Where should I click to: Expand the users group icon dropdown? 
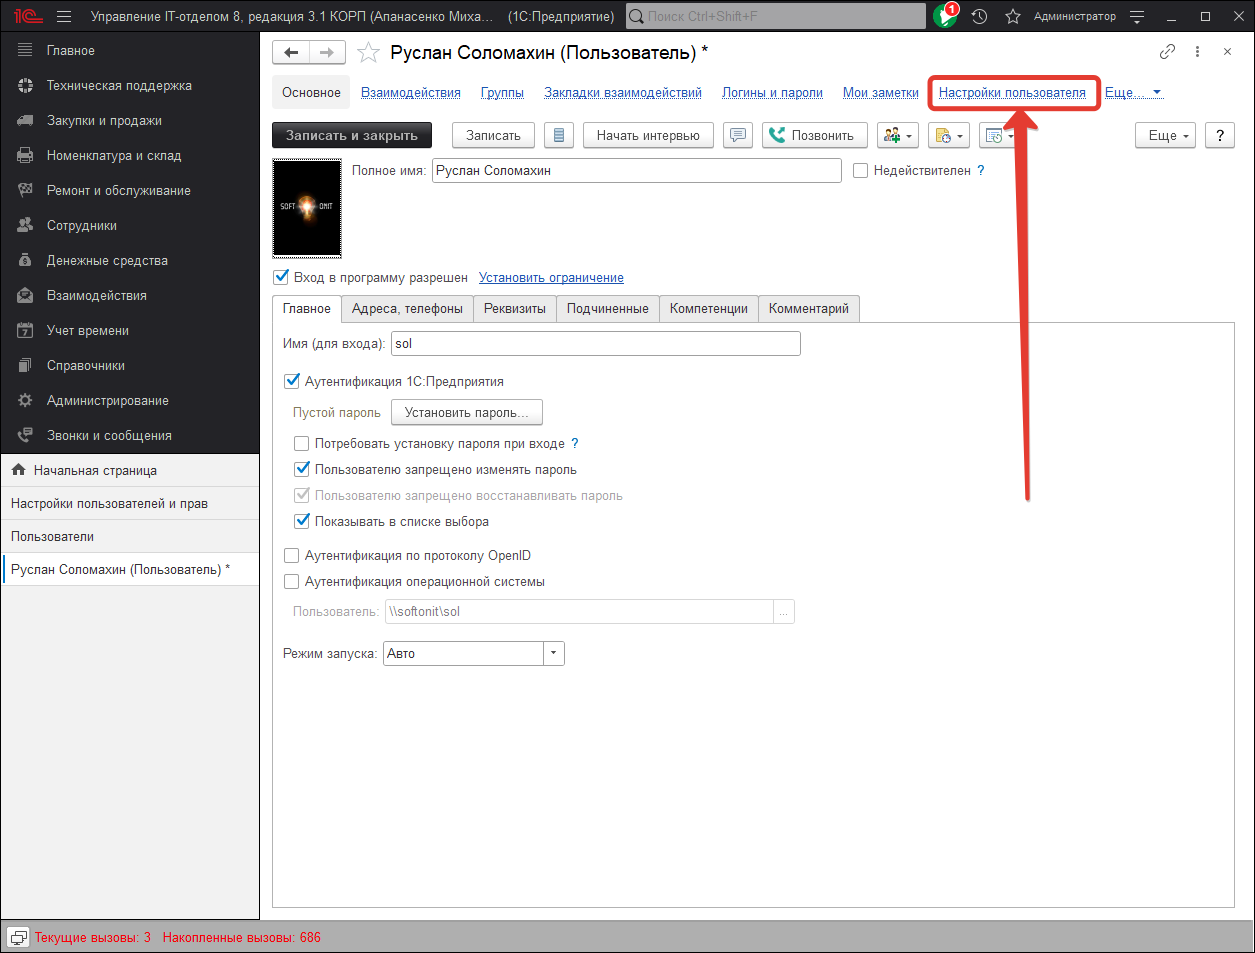click(897, 135)
